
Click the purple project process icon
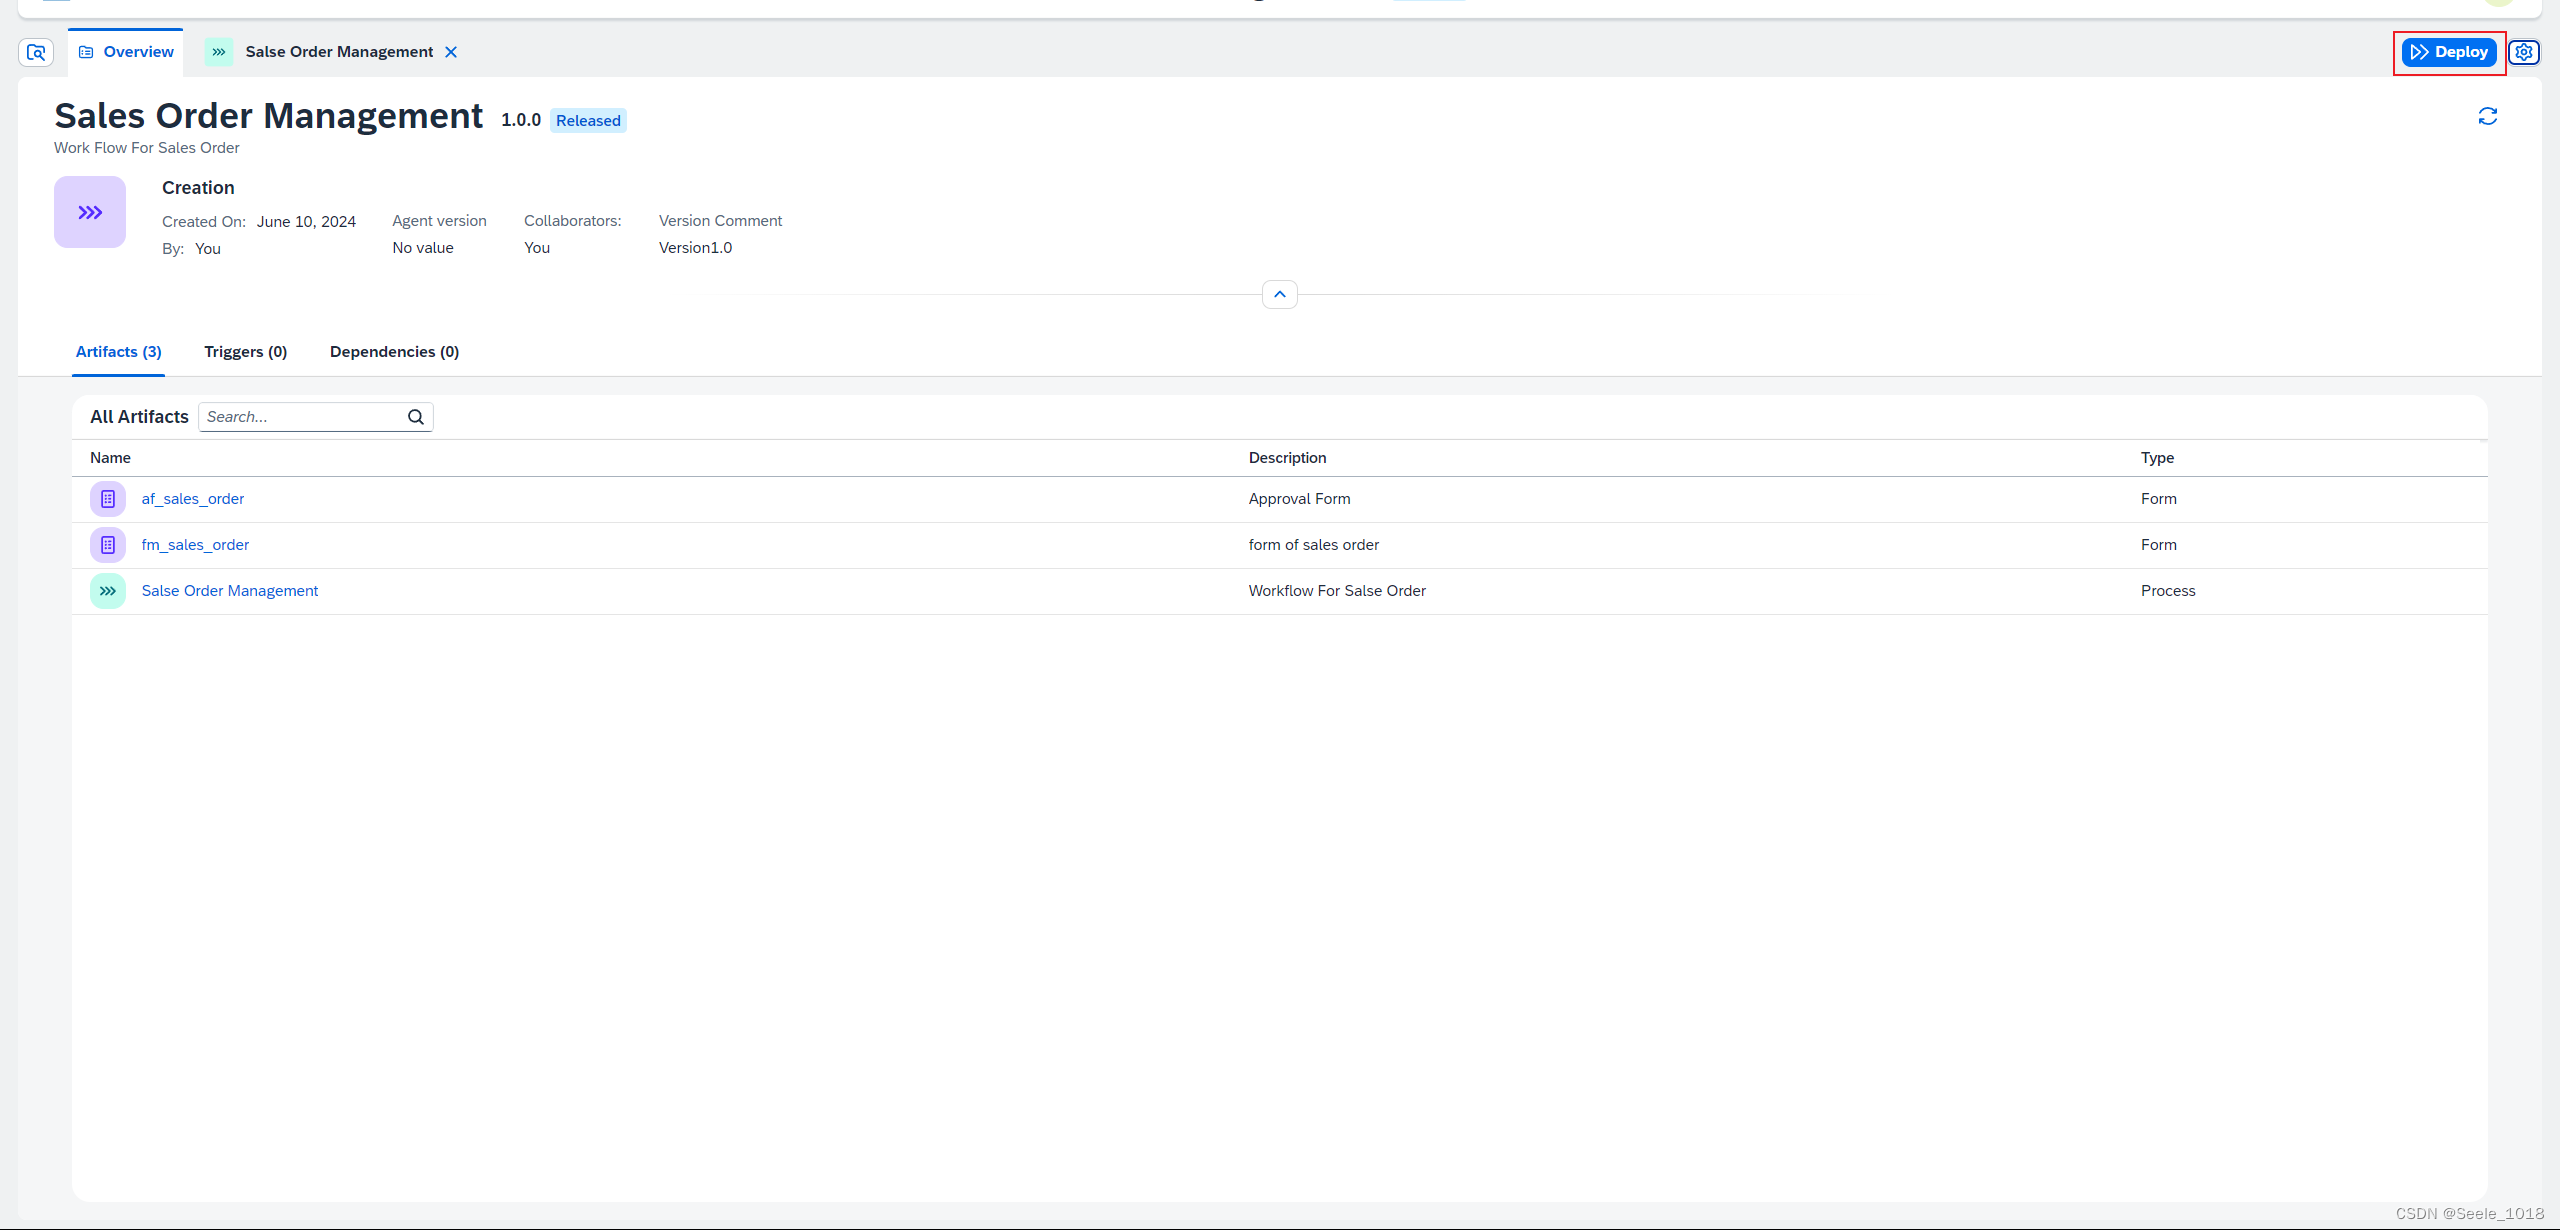(90, 212)
